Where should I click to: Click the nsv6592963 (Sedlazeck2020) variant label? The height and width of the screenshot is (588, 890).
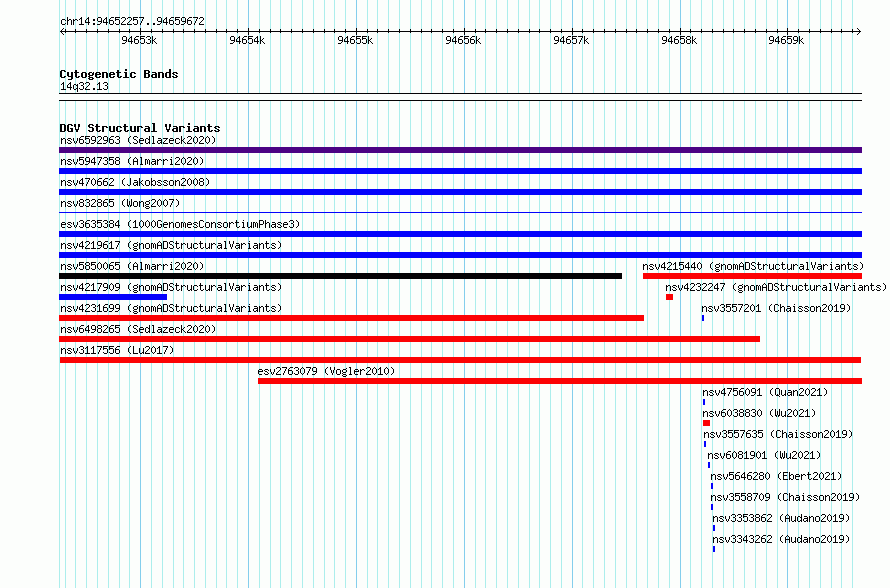(138, 140)
